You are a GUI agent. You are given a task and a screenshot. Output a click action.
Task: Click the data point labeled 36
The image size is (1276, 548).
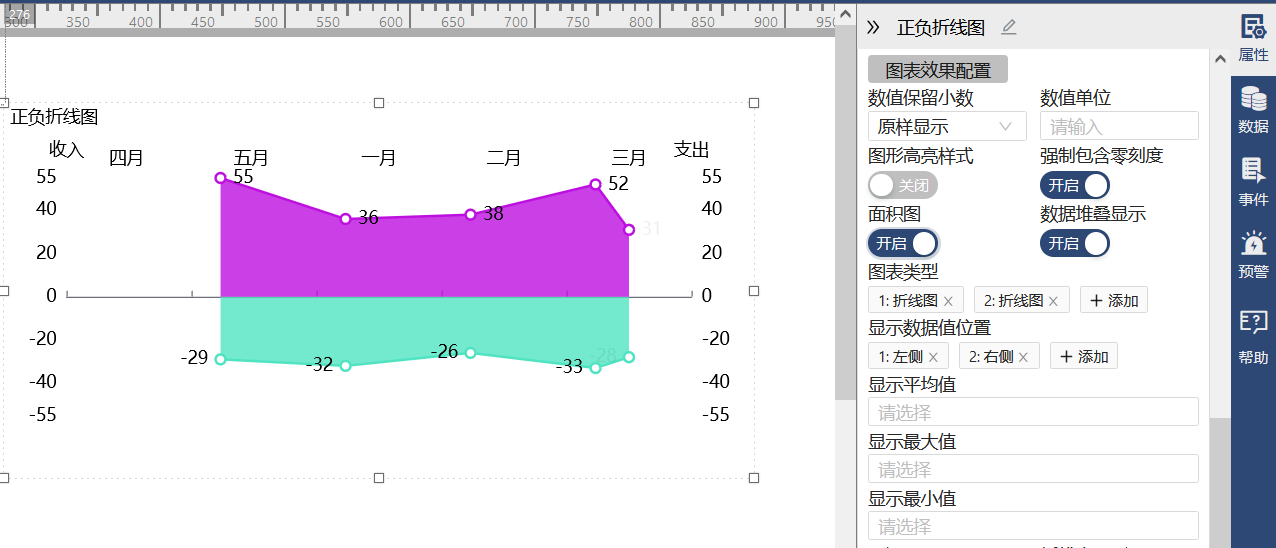pyautogui.click(x=345, y=219)
